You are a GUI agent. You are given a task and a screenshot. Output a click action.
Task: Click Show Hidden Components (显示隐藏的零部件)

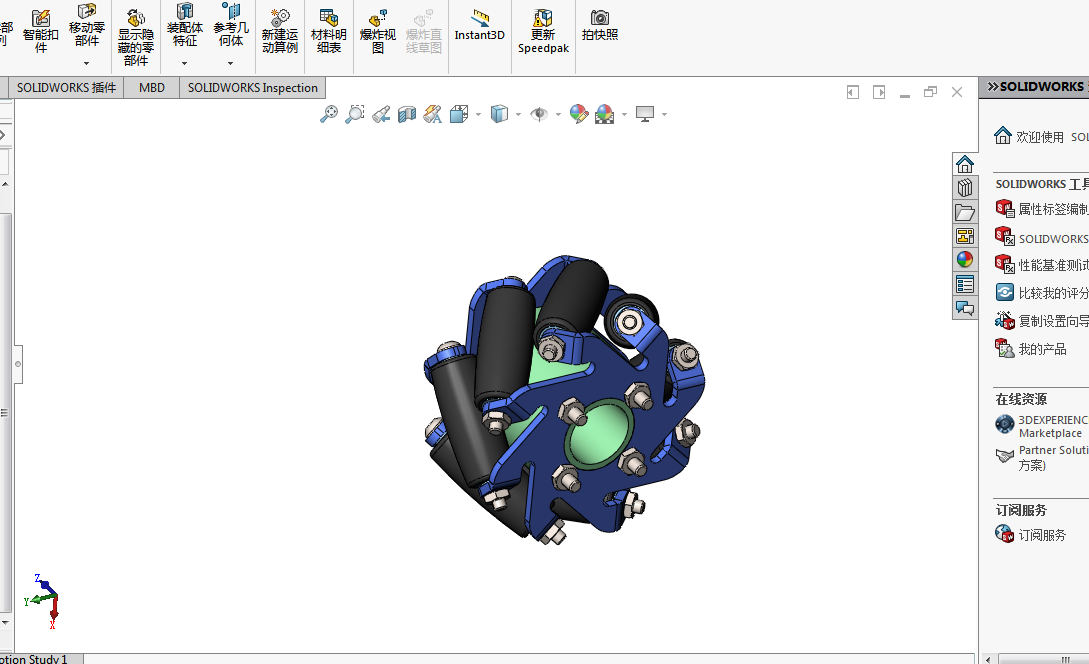135,38
